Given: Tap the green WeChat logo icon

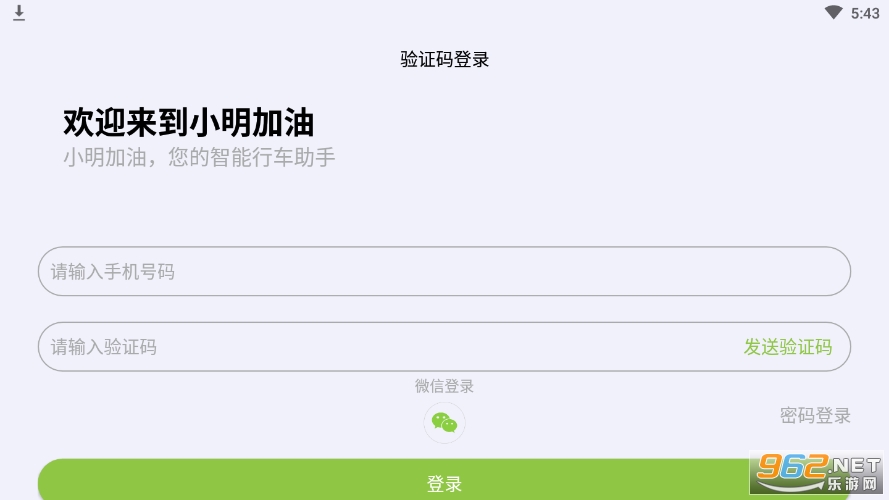Looking at the screenshot, I should pyautogui.click(x=444, y=423).
